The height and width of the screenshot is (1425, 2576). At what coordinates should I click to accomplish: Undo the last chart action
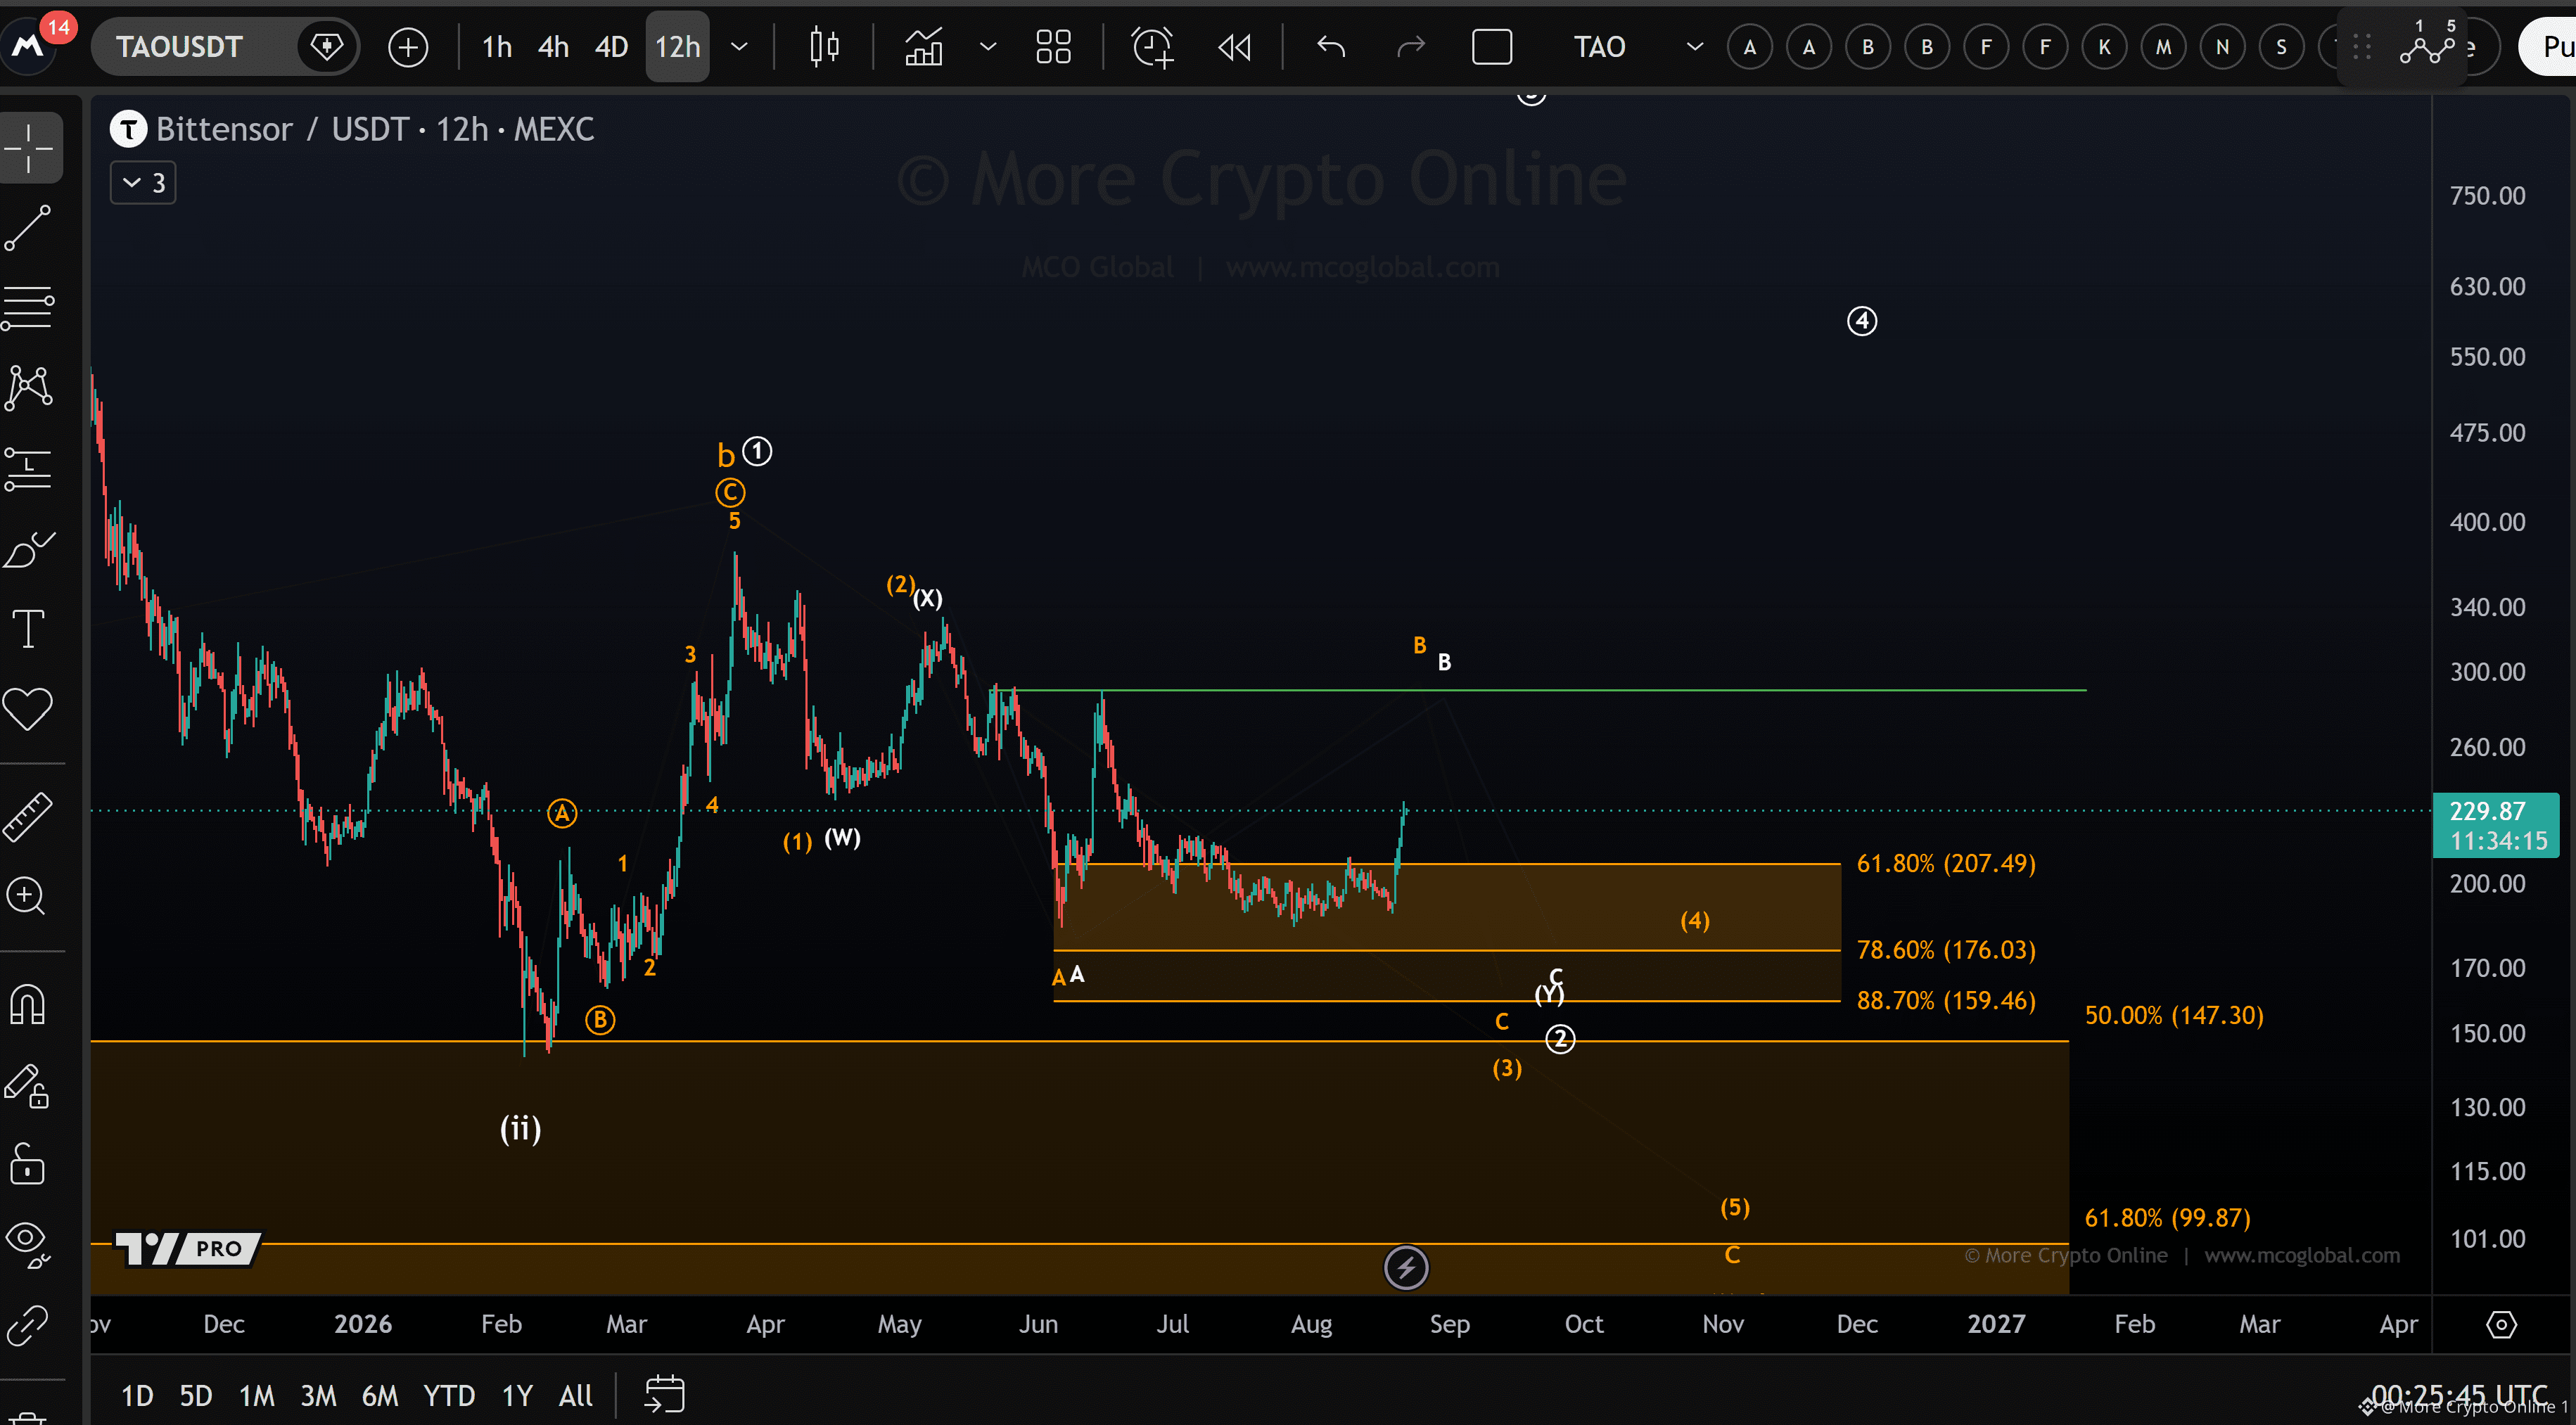click(x=1331, y=47)
